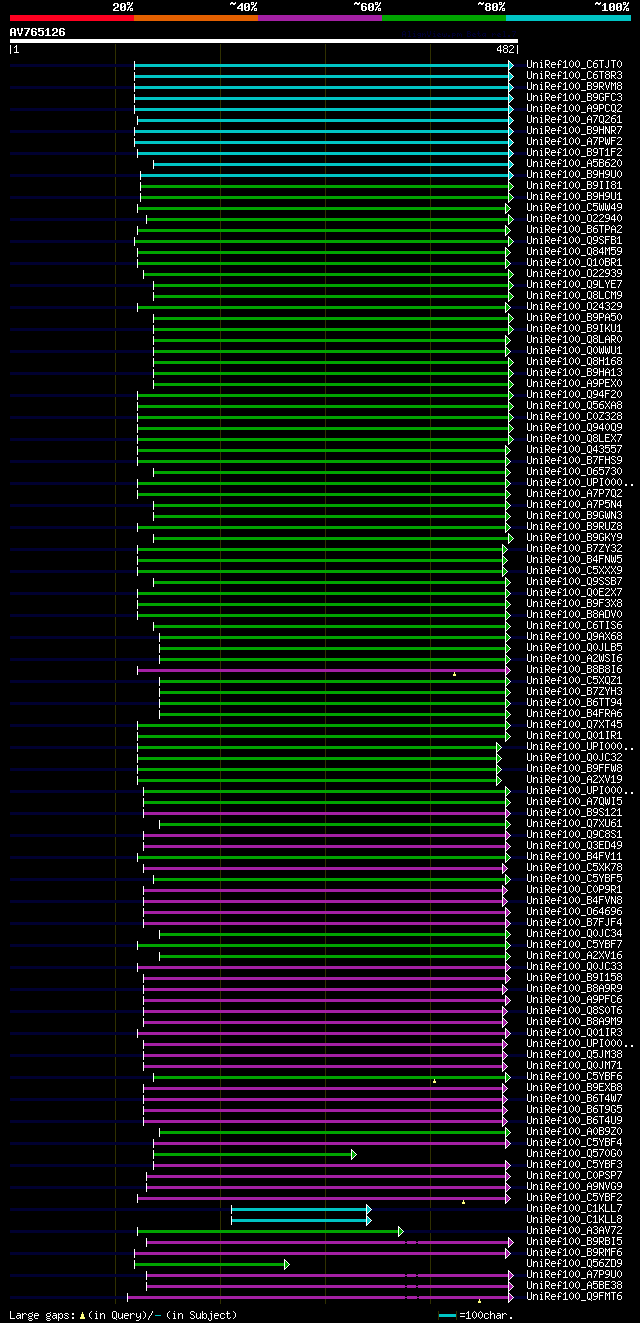Select the UniRef100_C5XK78 label
Image resolution: width=640 pixels, height=1323 pixels.
click(x=575, y=868)
